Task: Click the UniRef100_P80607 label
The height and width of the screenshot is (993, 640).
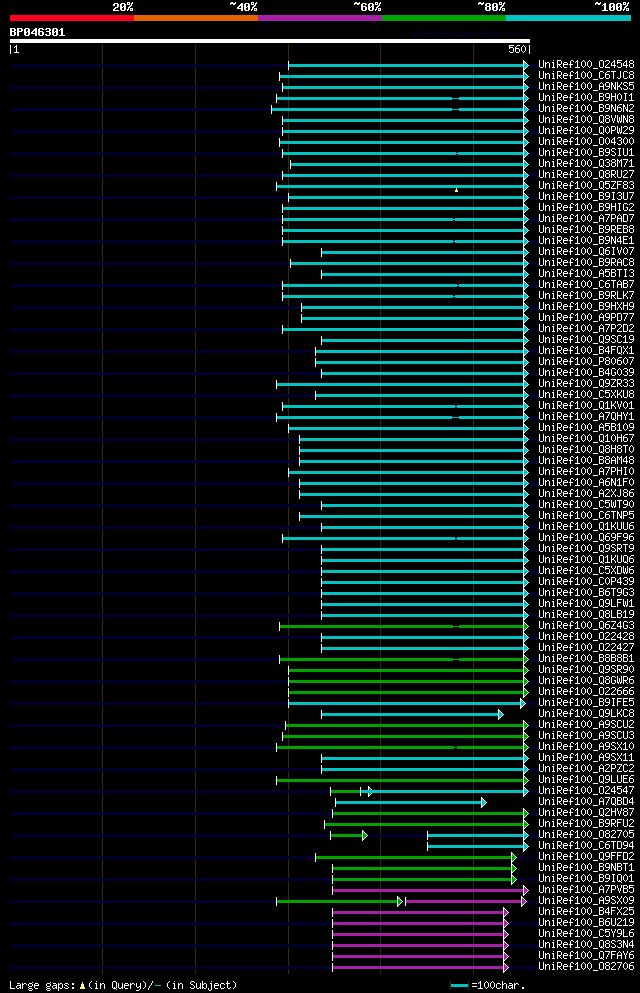Action: click(x=586, y=362)
